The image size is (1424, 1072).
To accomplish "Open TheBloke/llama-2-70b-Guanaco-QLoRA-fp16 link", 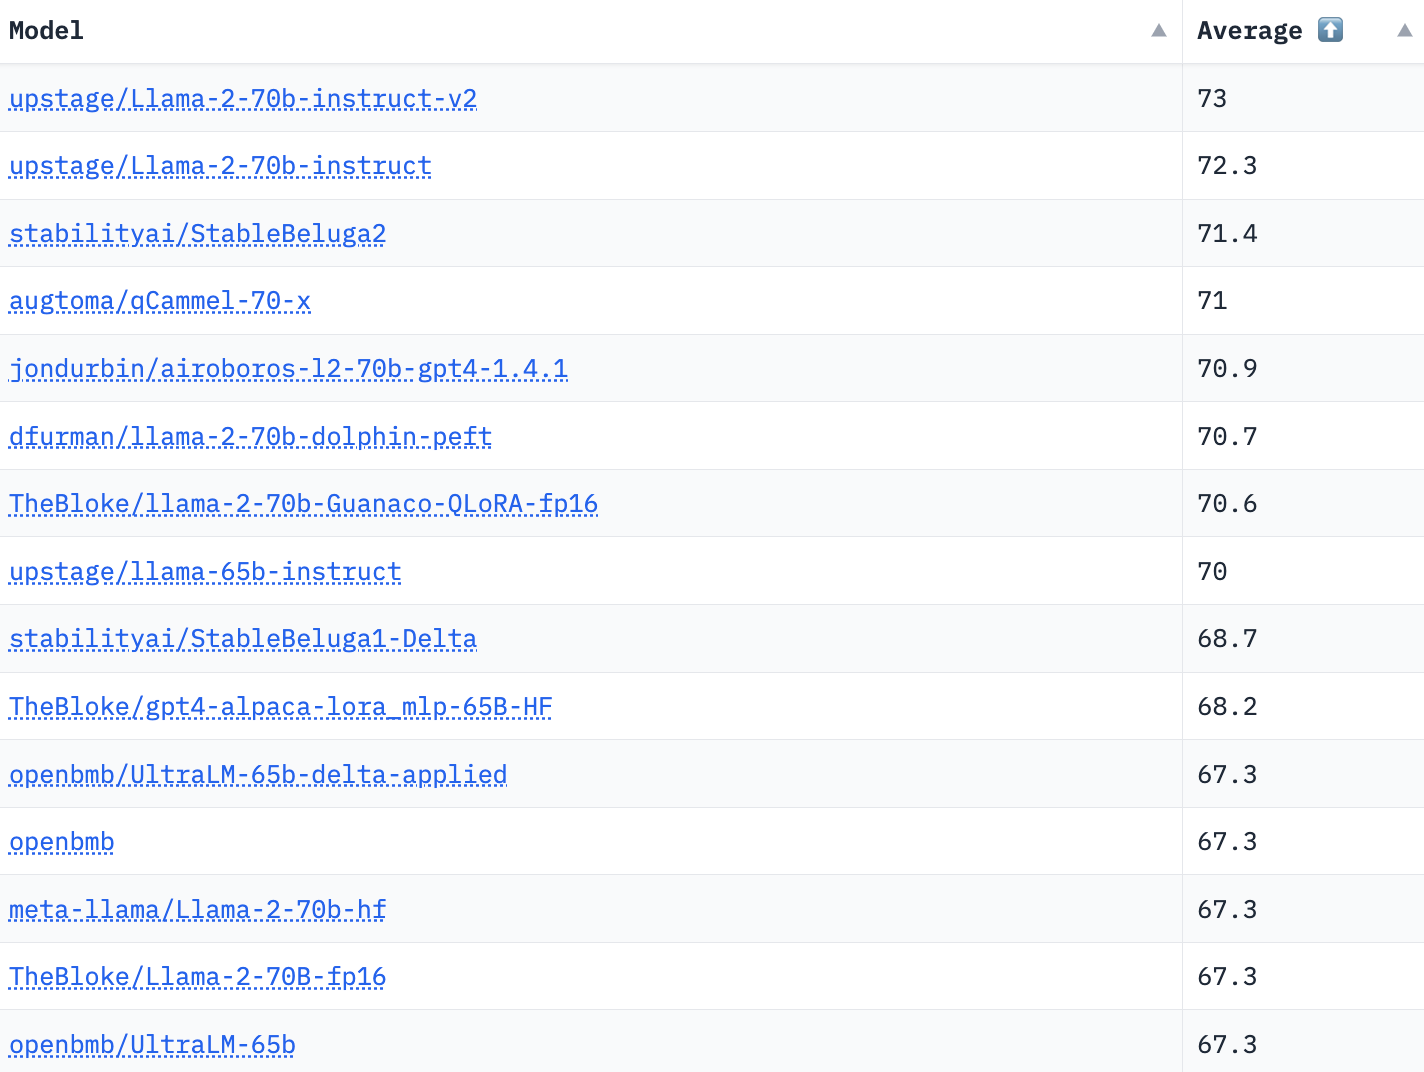I will point(303,504).
